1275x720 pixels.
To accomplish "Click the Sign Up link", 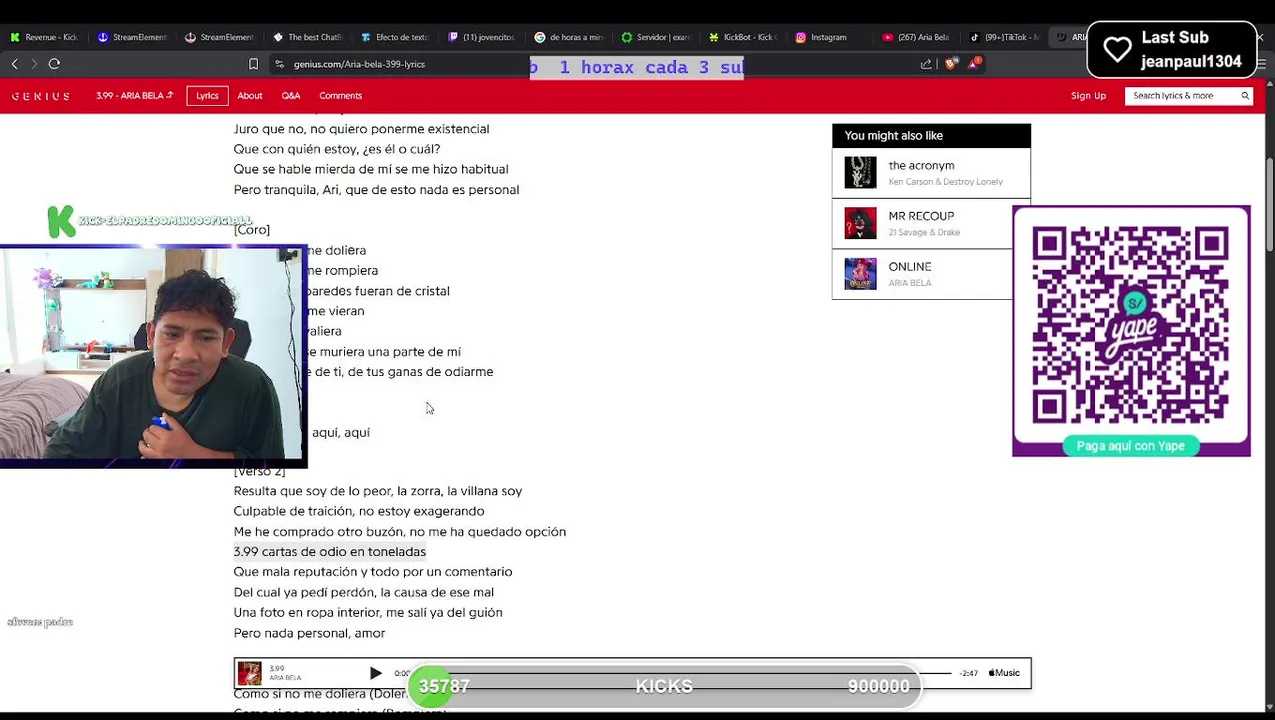I will tap(1088, 96).
